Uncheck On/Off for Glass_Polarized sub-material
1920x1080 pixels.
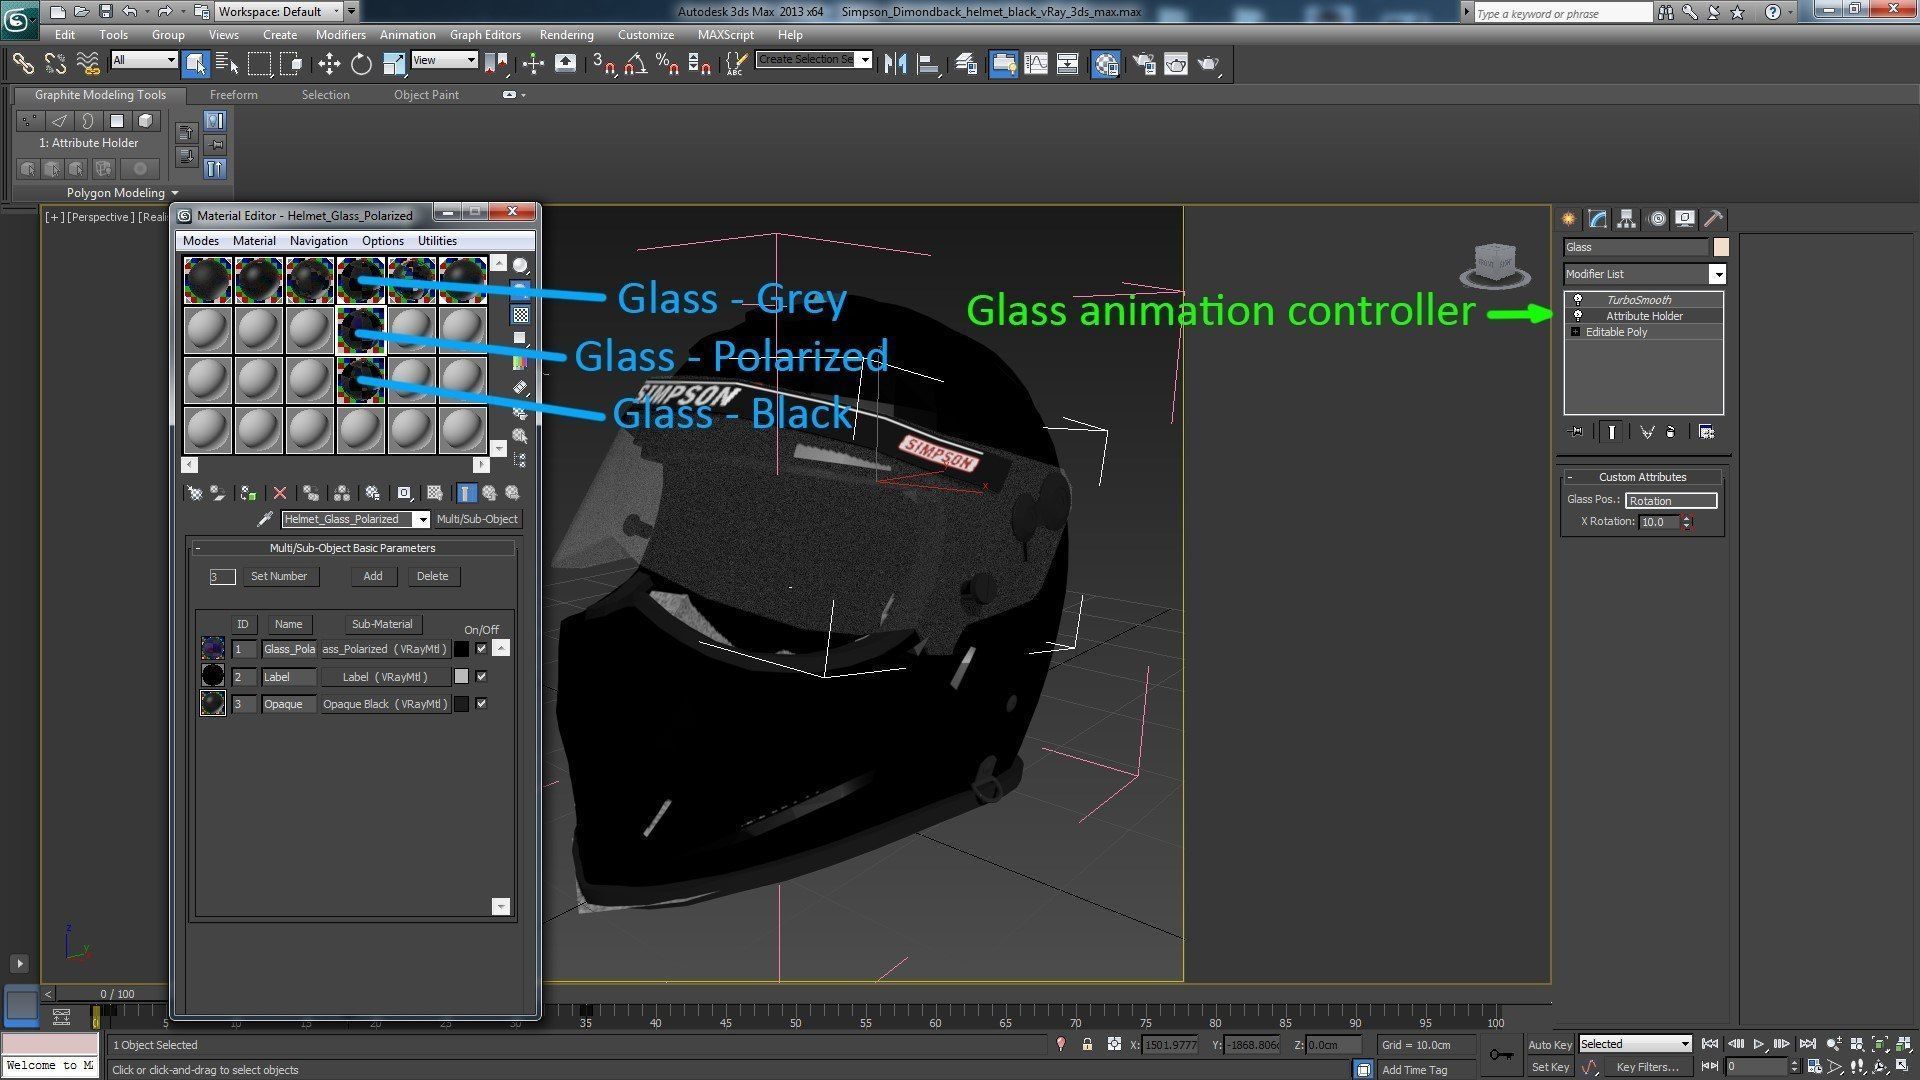tap(481, 649)
